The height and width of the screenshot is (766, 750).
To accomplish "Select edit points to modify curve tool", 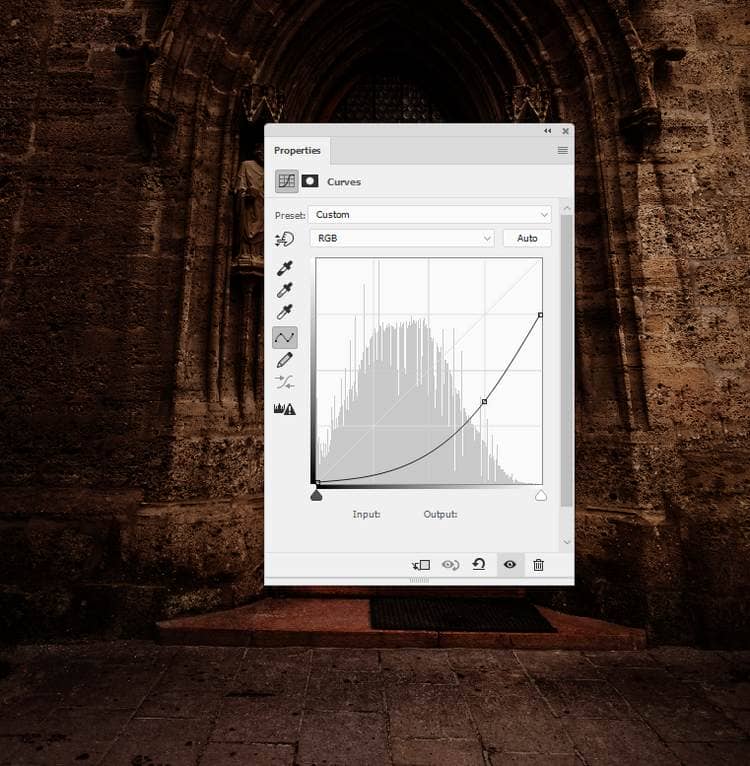I will tap(285, 337).
